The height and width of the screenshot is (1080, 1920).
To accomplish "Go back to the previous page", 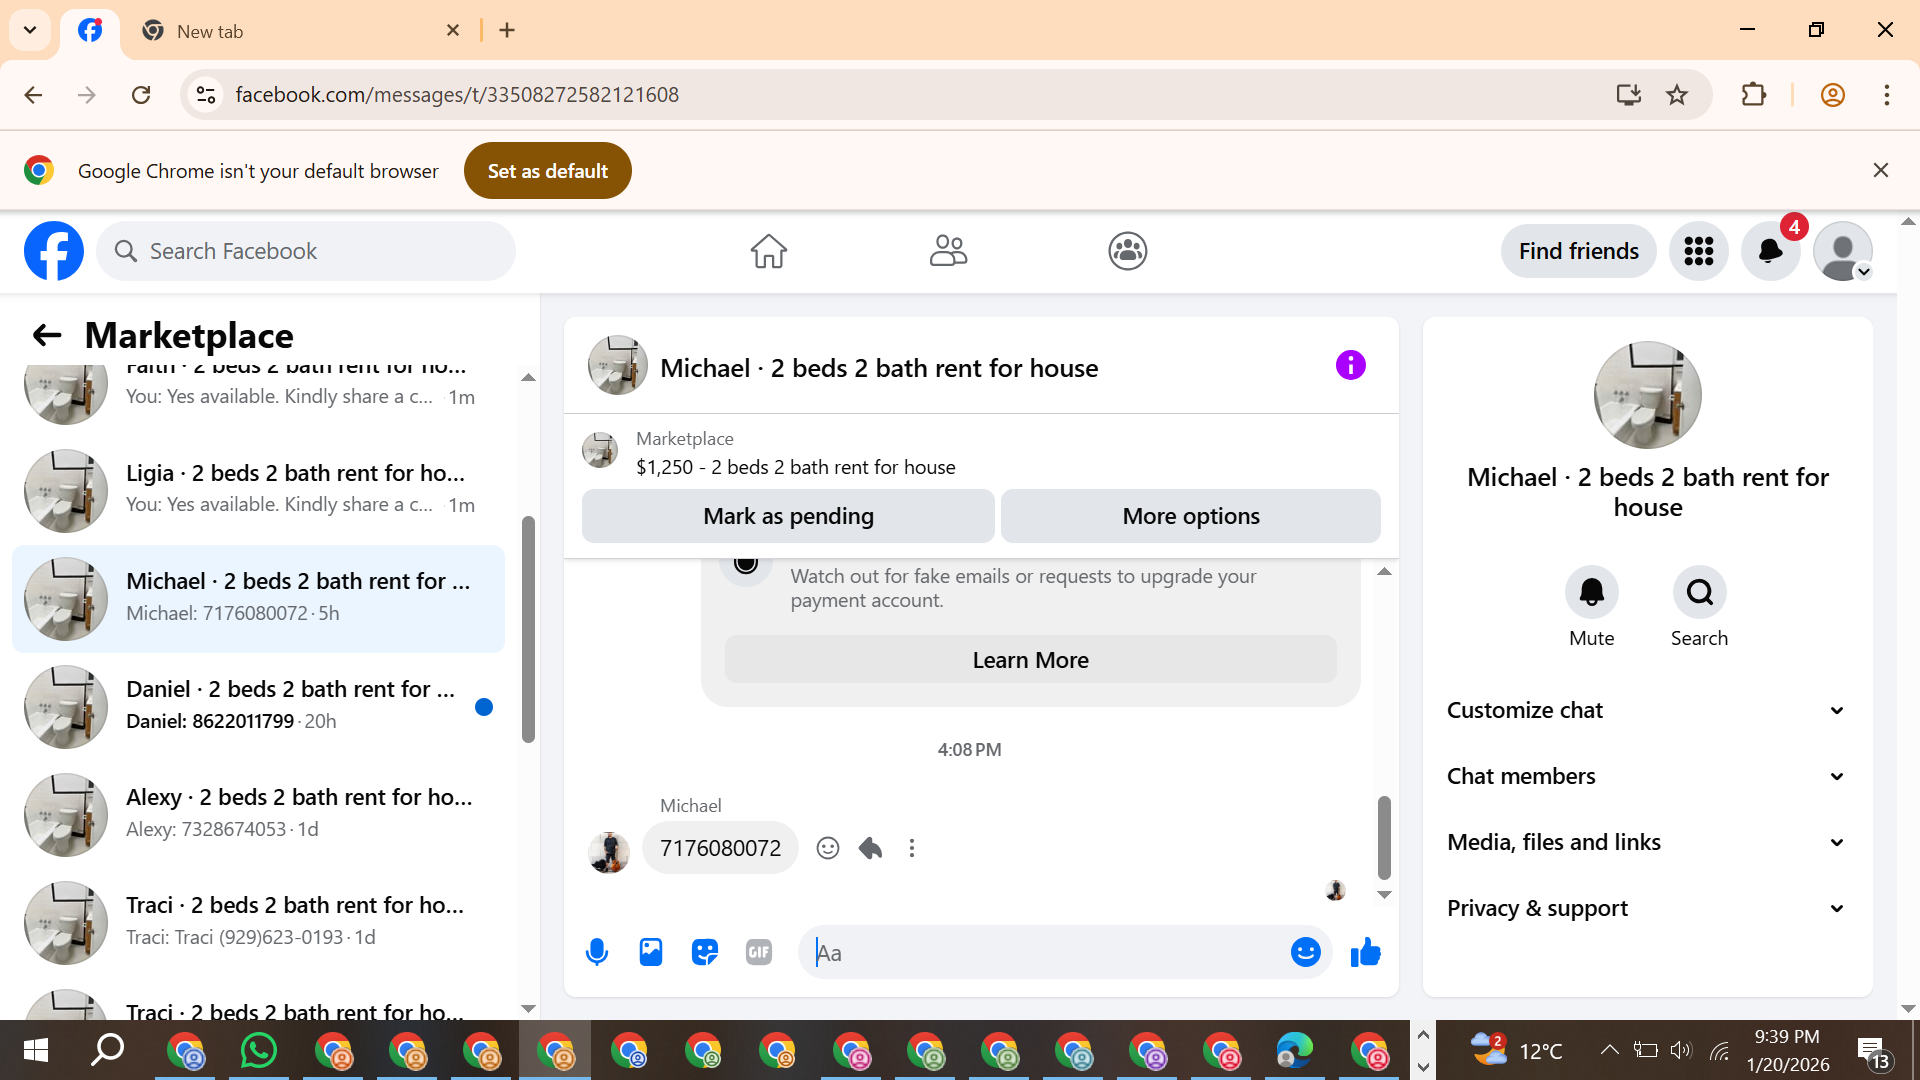I will click(33, 94).
